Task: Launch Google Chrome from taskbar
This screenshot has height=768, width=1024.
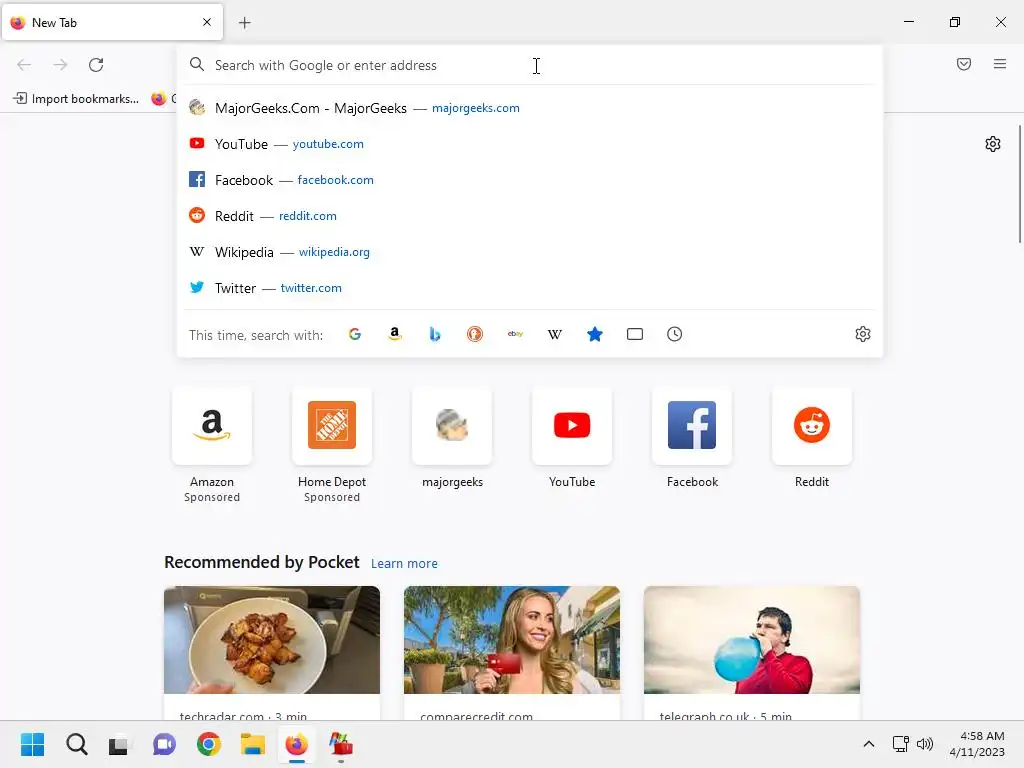Action: (x=208, y=744)
